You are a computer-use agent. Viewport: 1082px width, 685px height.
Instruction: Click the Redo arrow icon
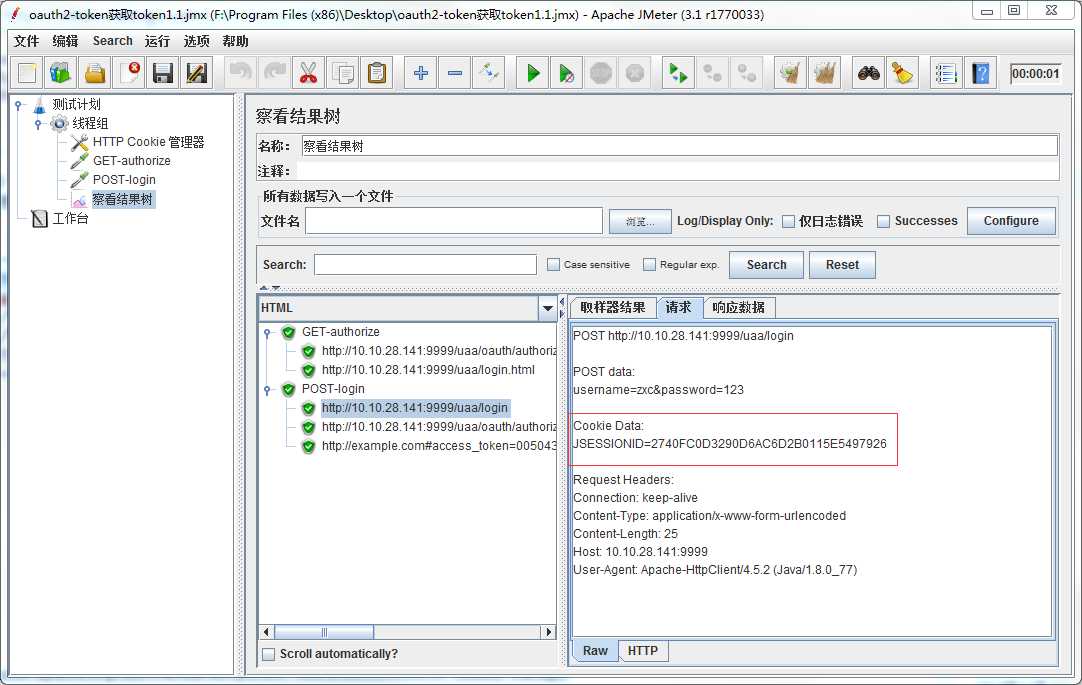[x=275, y=72]
